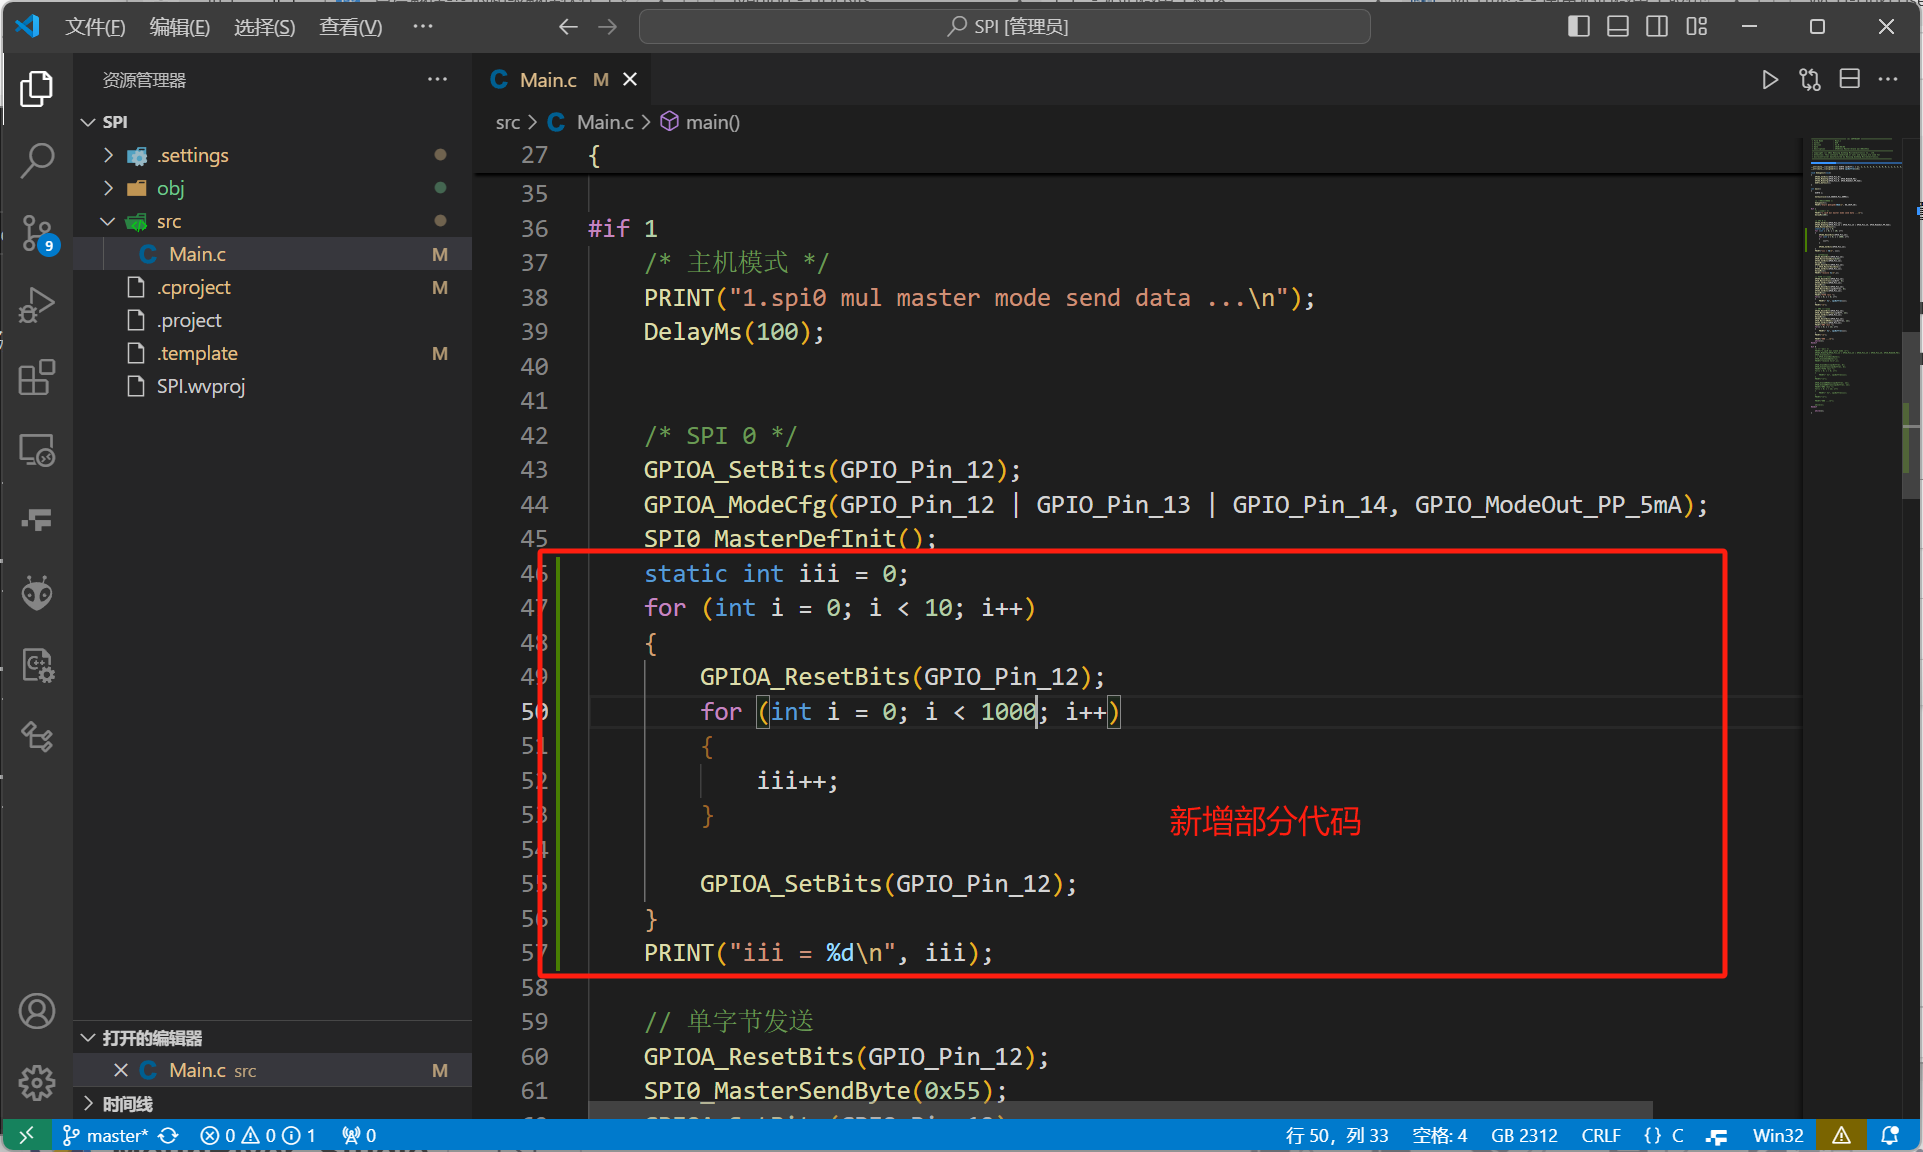The width and height of the screenshot is (1923, 1152).
Task: Open notifications bell in status bar
Action: click(1890, 1135)
